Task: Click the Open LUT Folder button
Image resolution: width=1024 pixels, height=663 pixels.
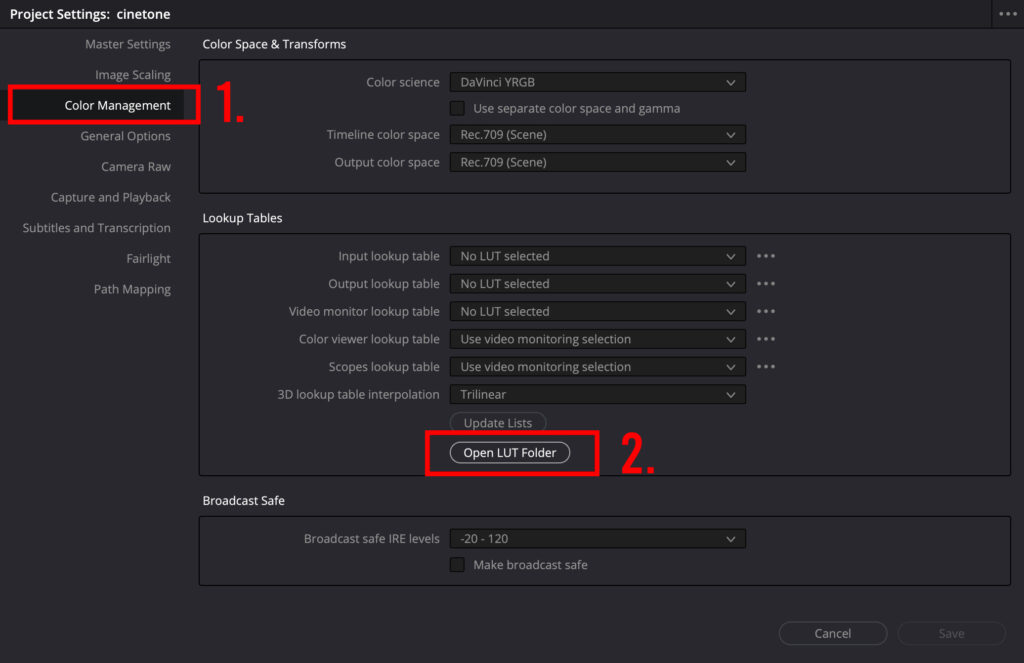Action: [x=510, y=453]
